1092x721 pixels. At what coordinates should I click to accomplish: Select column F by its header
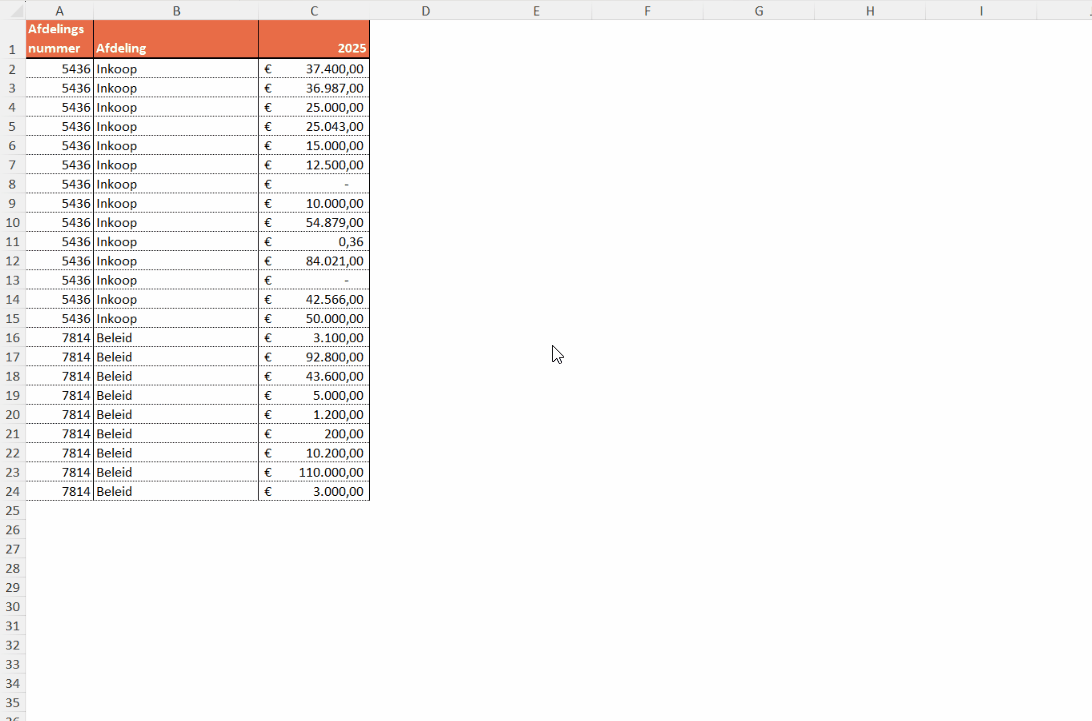click(x=648, y=10)
